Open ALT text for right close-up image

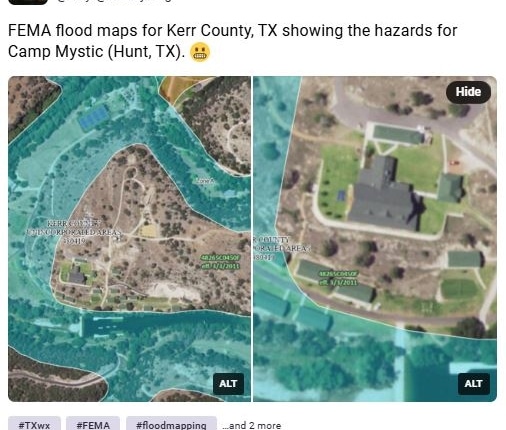(474, 384)
